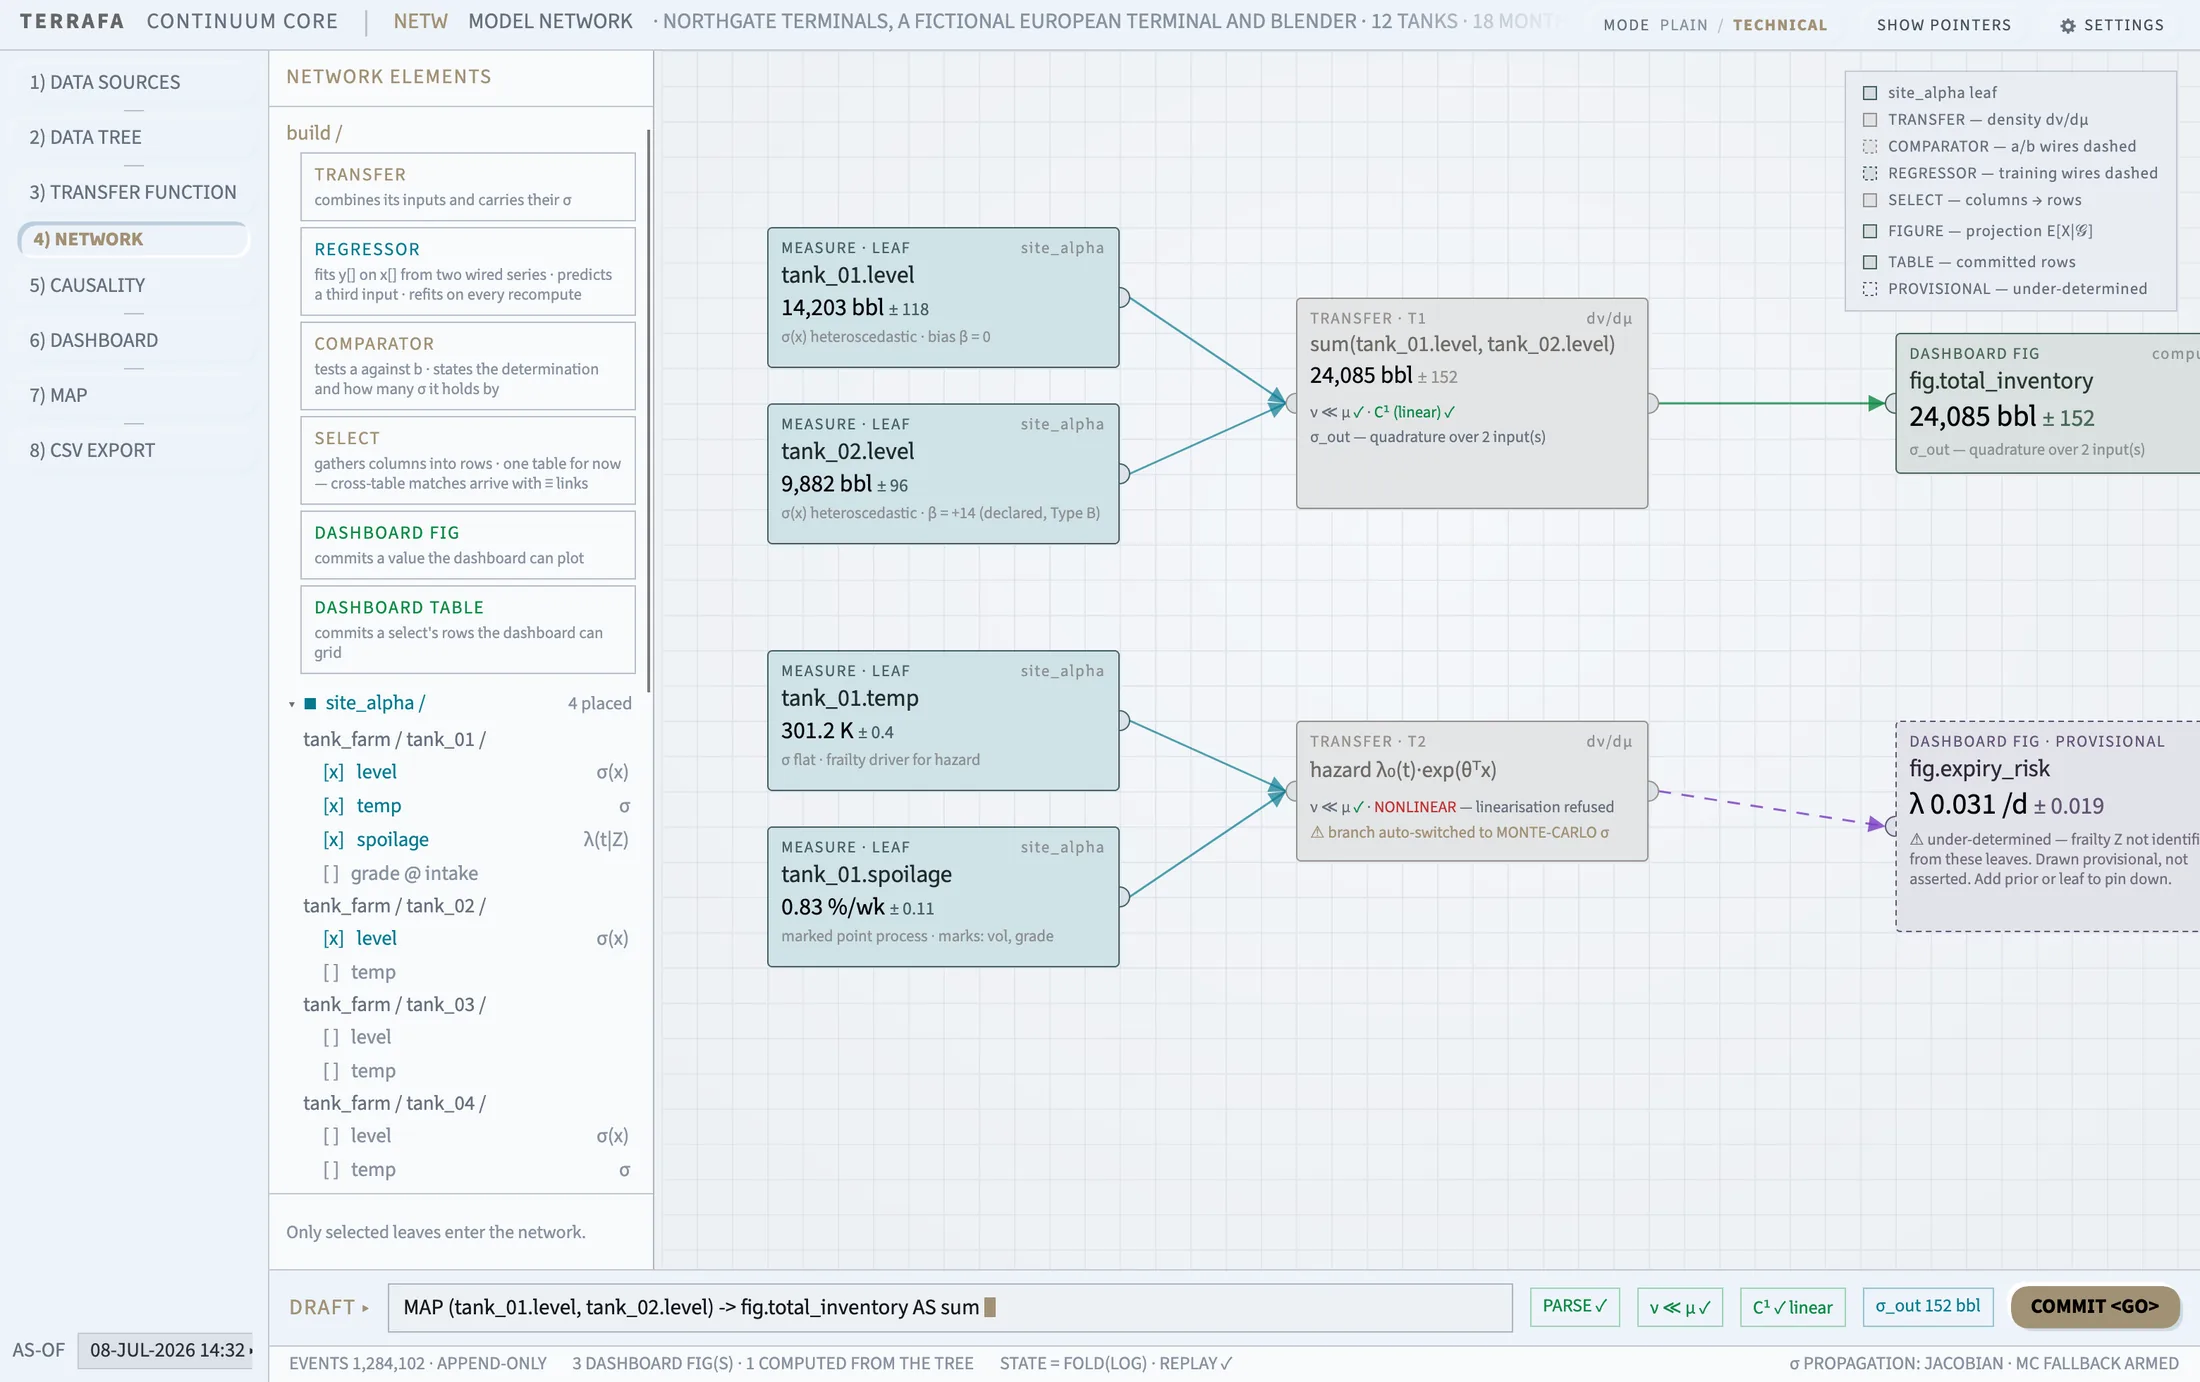Click output port of tank_01.level node

pos(1123,297)
